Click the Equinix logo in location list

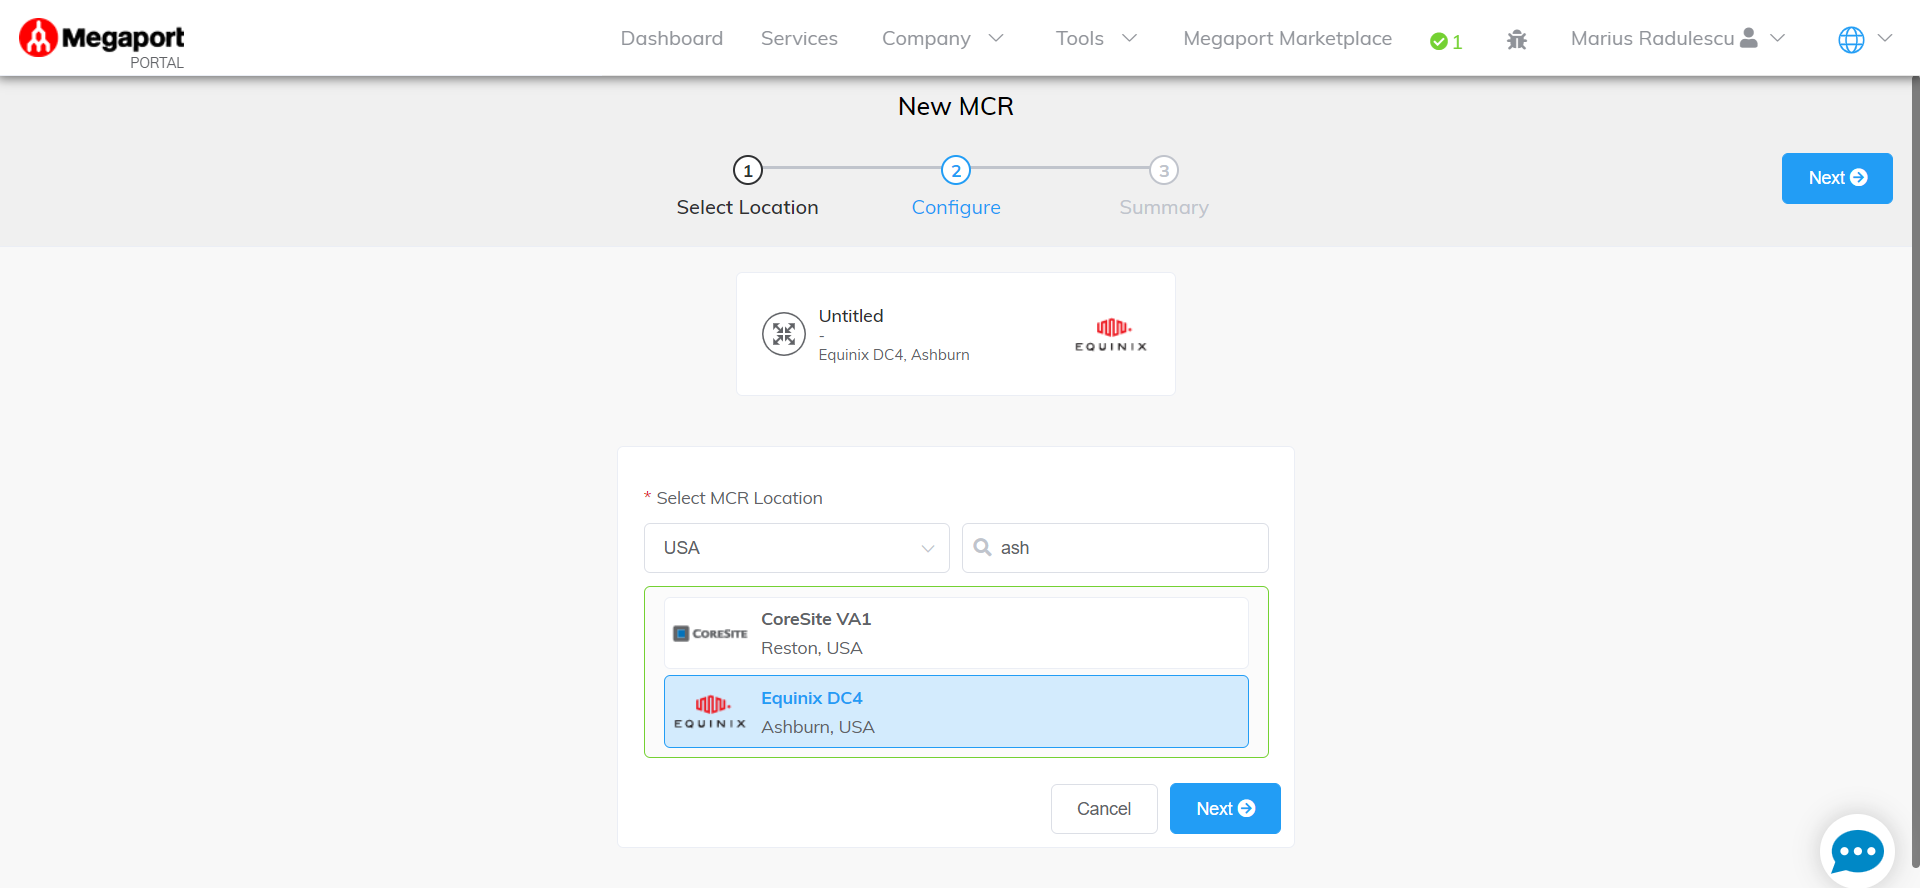point(710,712)
